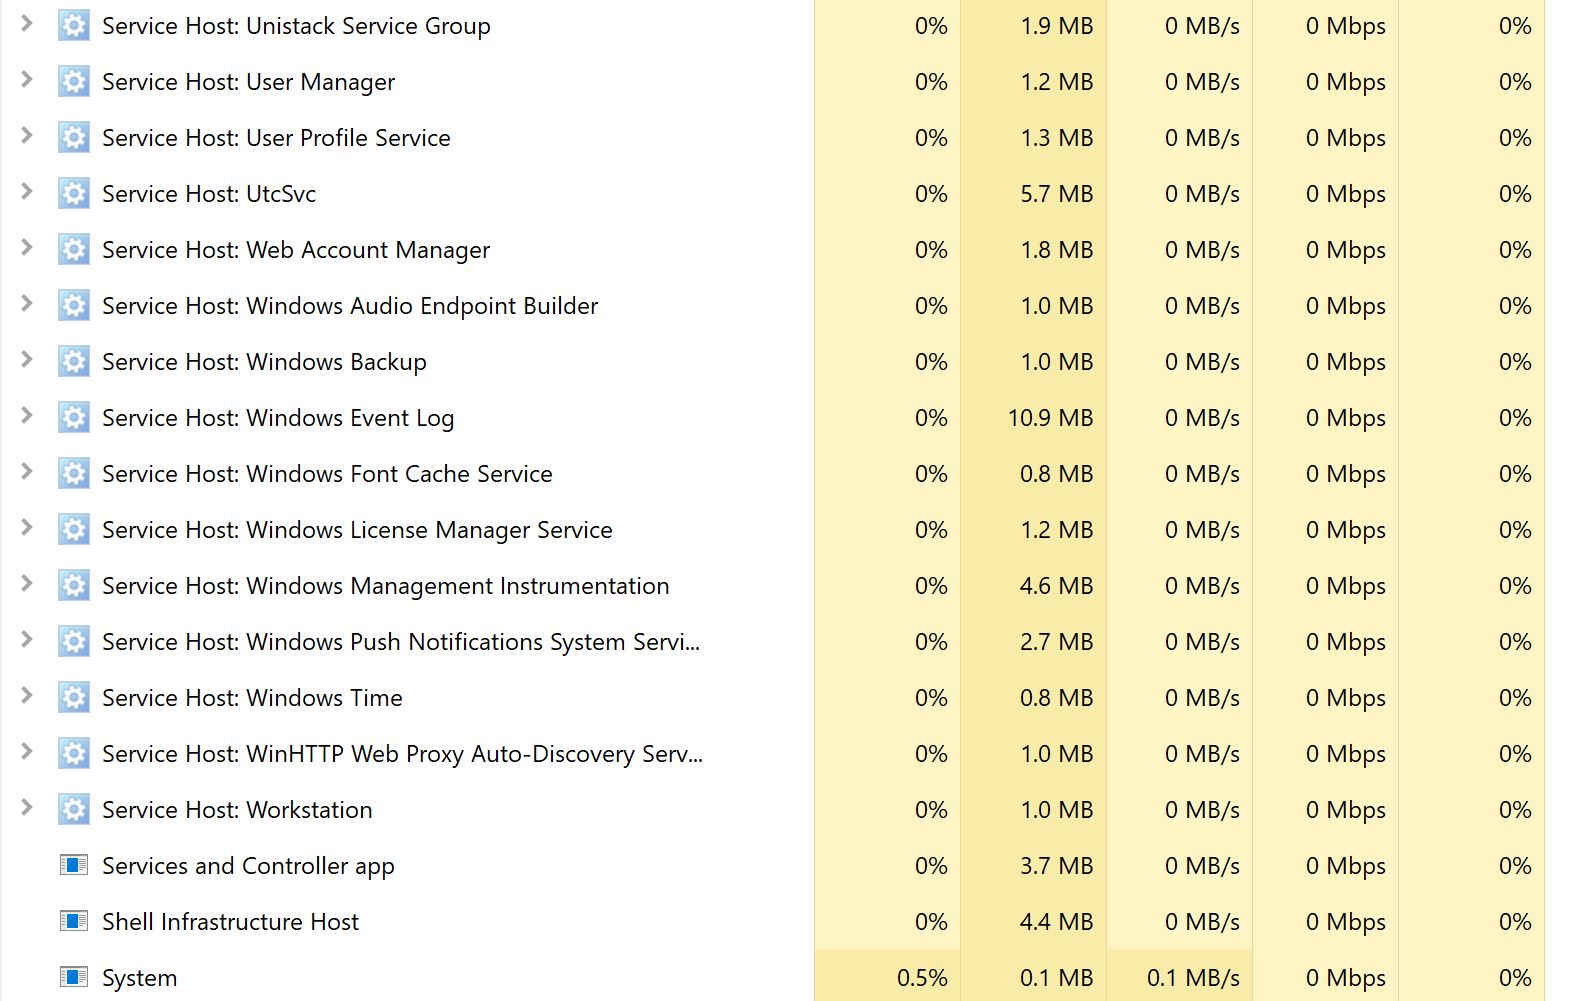This screenshot has height=1001, width=1592.
Task: Expand Service Host: Windows Backup
Action: pyautogui.click(x=27, y=359)
